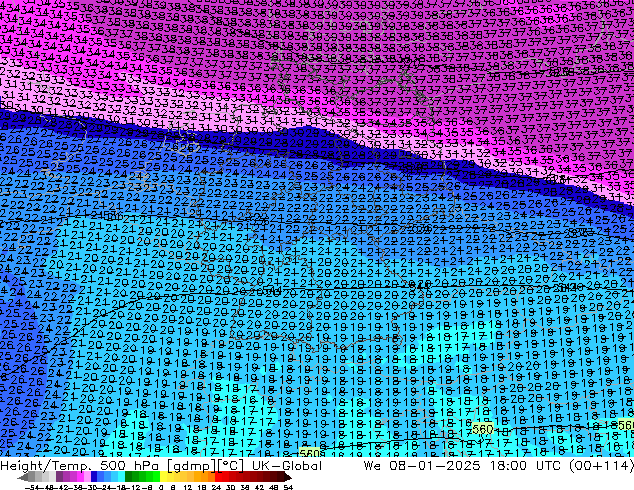The height and width of the screenshot is (490, 634).
Task: Click the date "We 08-01-2025"
Action: click(422, 466)
